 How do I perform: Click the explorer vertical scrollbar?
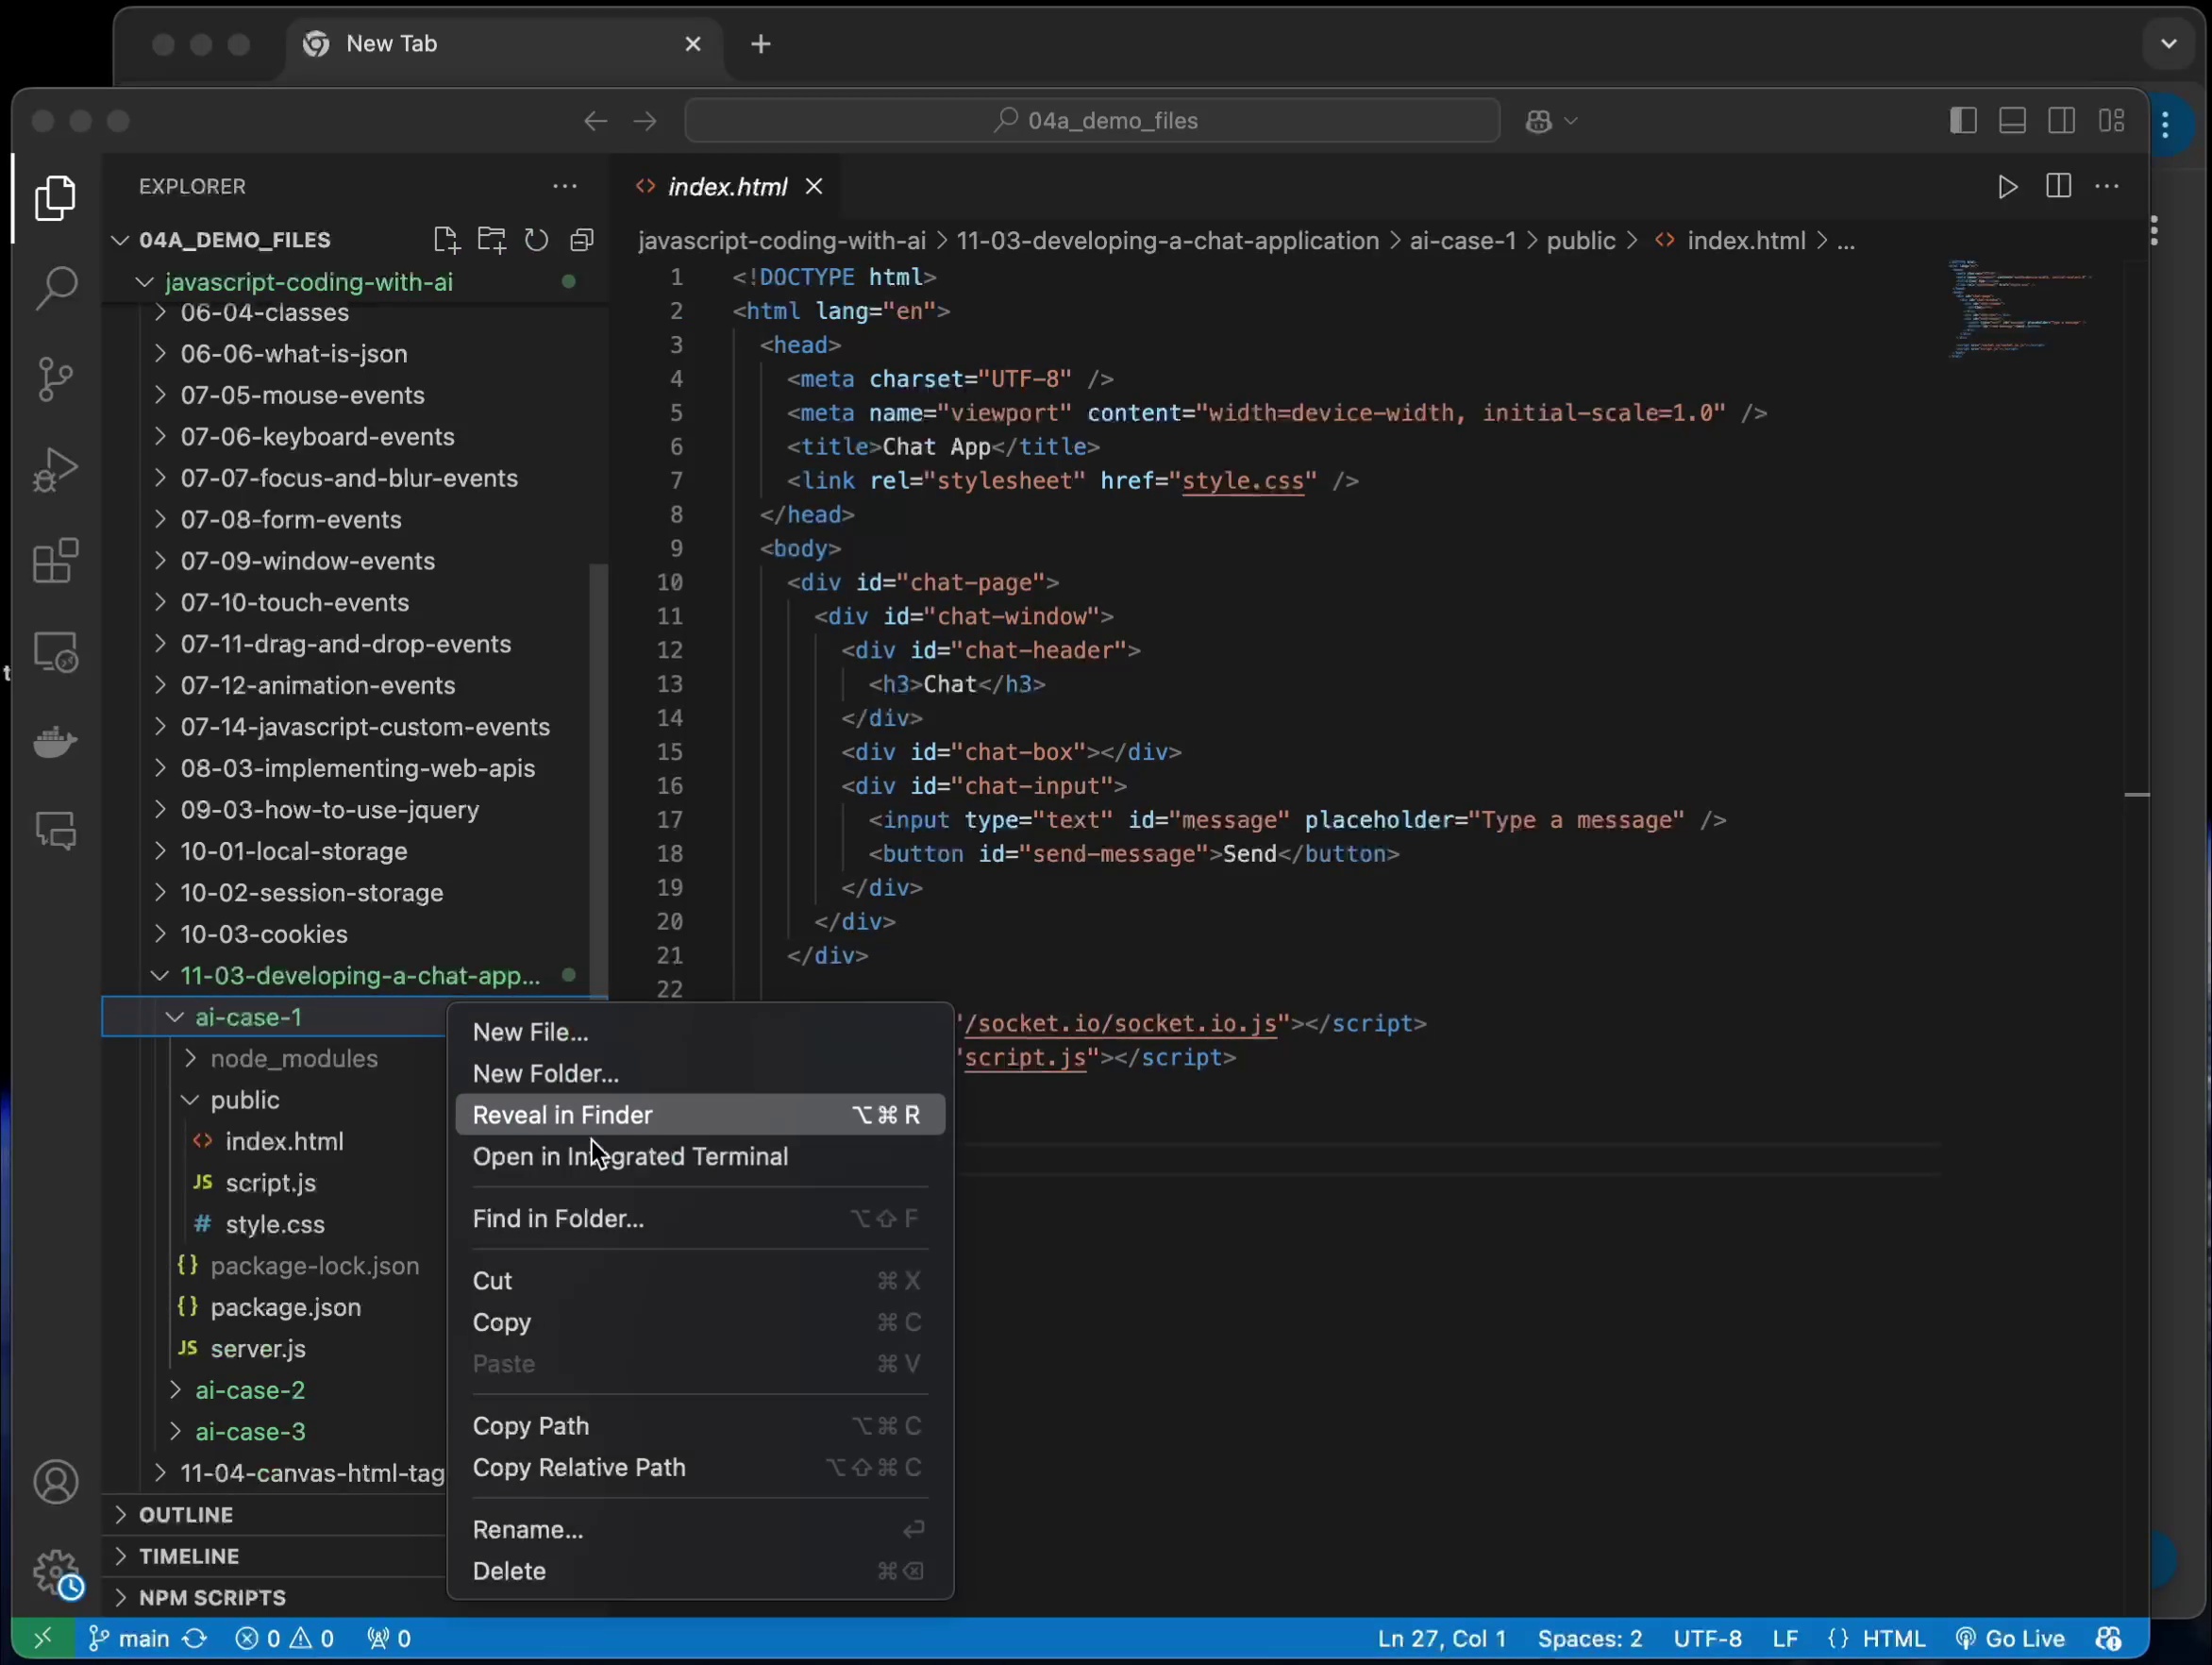coord(598,780)
